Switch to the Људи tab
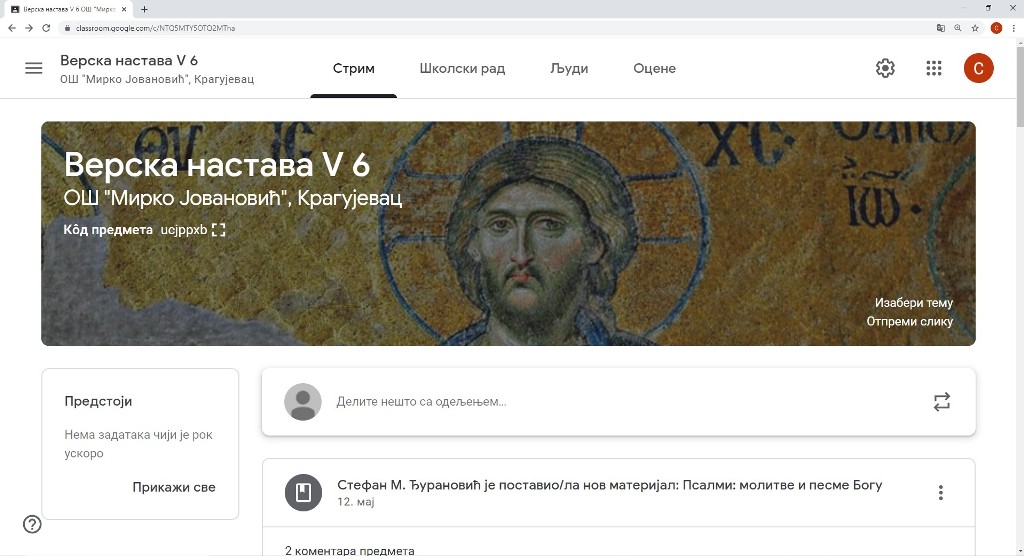The height and width of the screenshot is (556, 1024). 569,69
